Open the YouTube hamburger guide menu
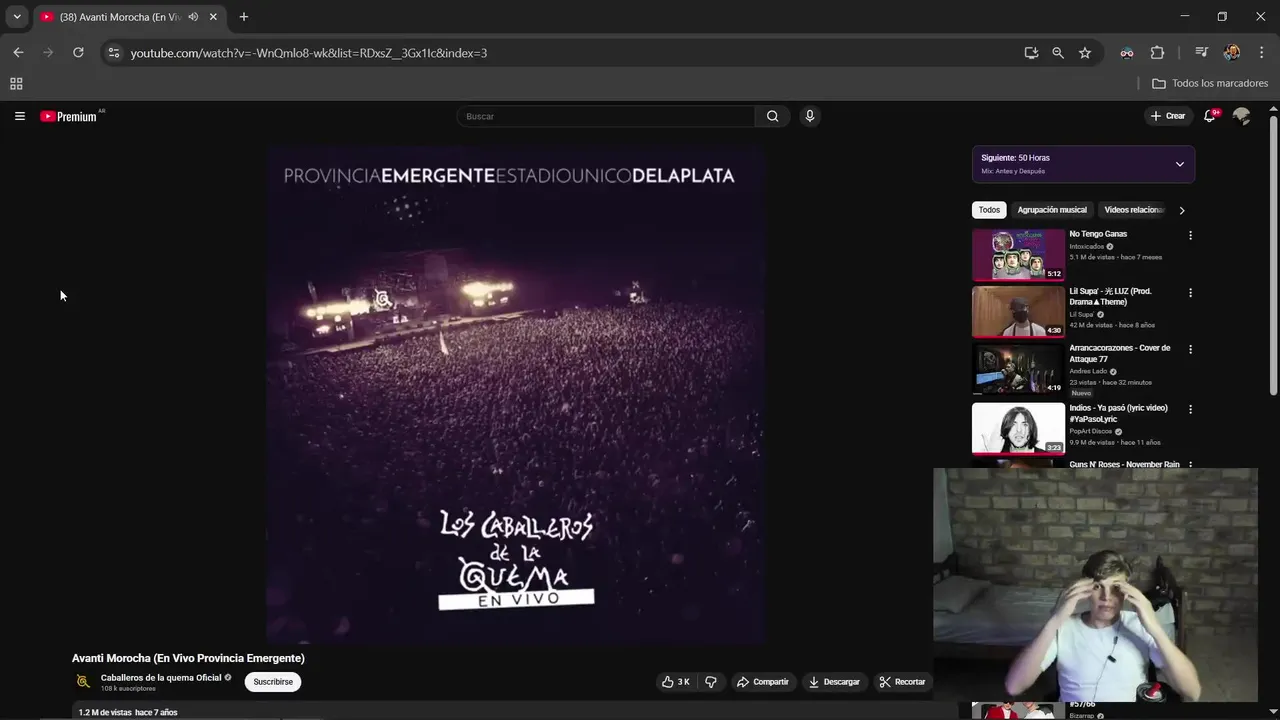The width and height of the screenshot is (1280, 720). 19,116
